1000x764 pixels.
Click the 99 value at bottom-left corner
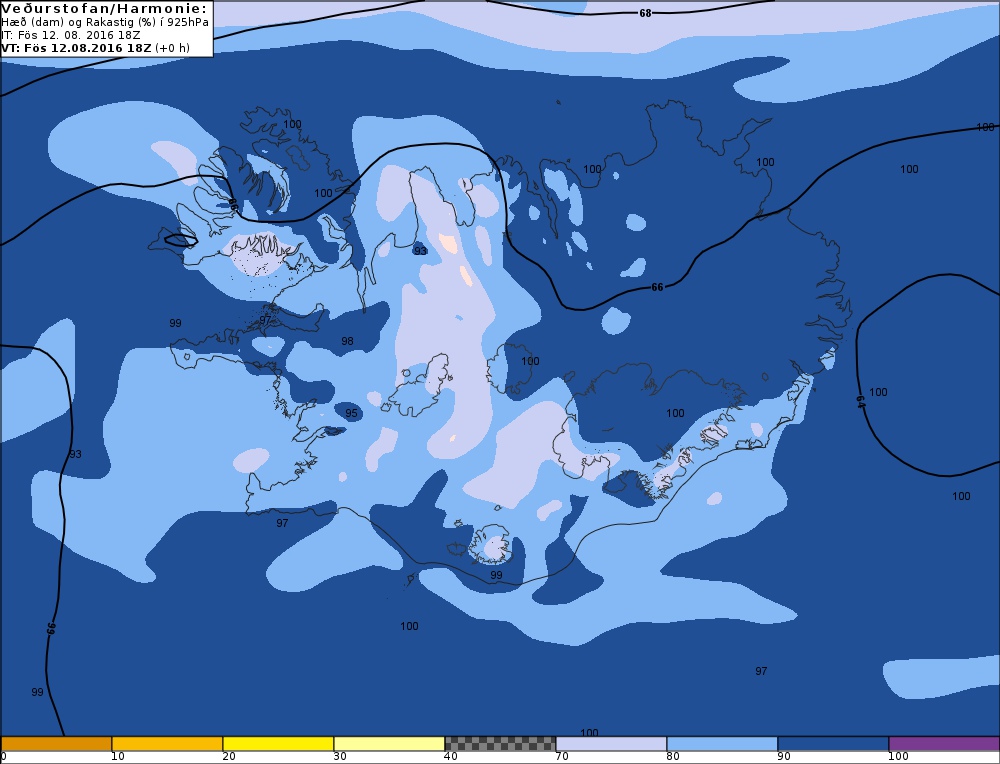37,692
